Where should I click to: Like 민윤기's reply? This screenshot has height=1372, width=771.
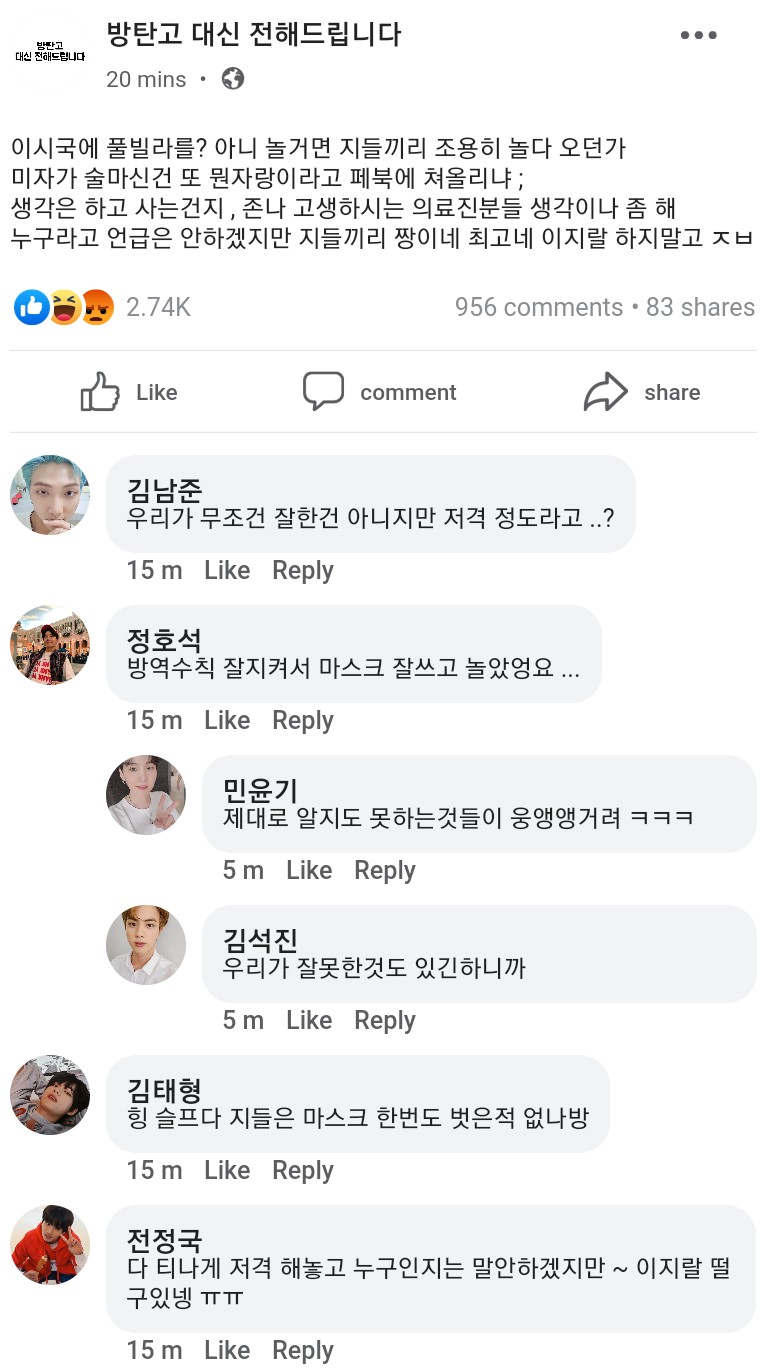point(309,870)
